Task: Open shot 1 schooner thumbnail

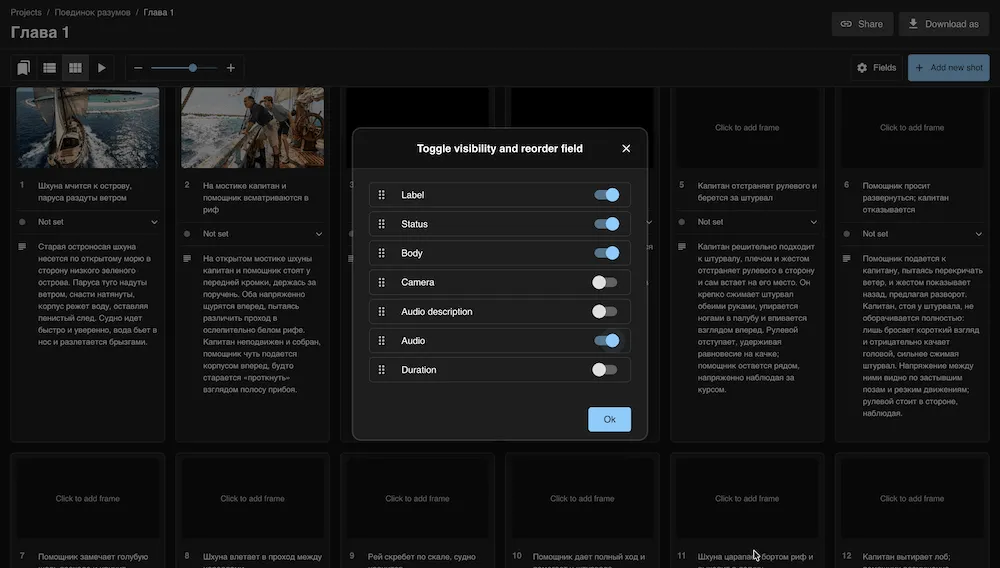Action: pos(88,127)
